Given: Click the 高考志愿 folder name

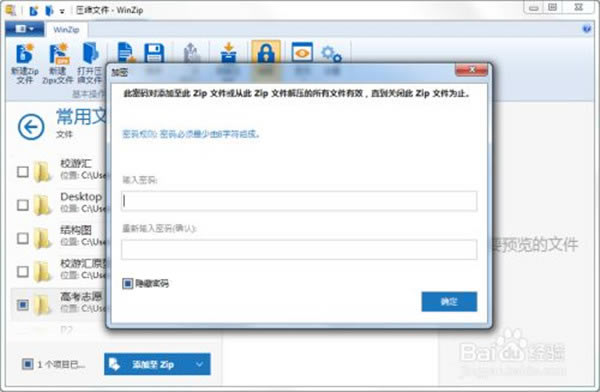Looking at the screenshot, I should pos(81,296).
